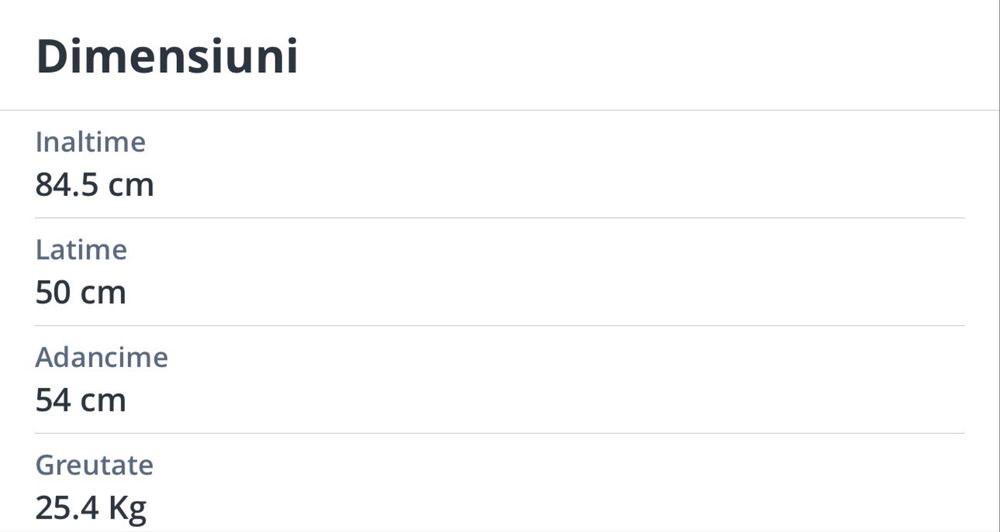Image resolution: width=1000 pixels, height=532 pixels.
Task: Click the vertical border at panel's right edge
Action: [x=999, y=266]
